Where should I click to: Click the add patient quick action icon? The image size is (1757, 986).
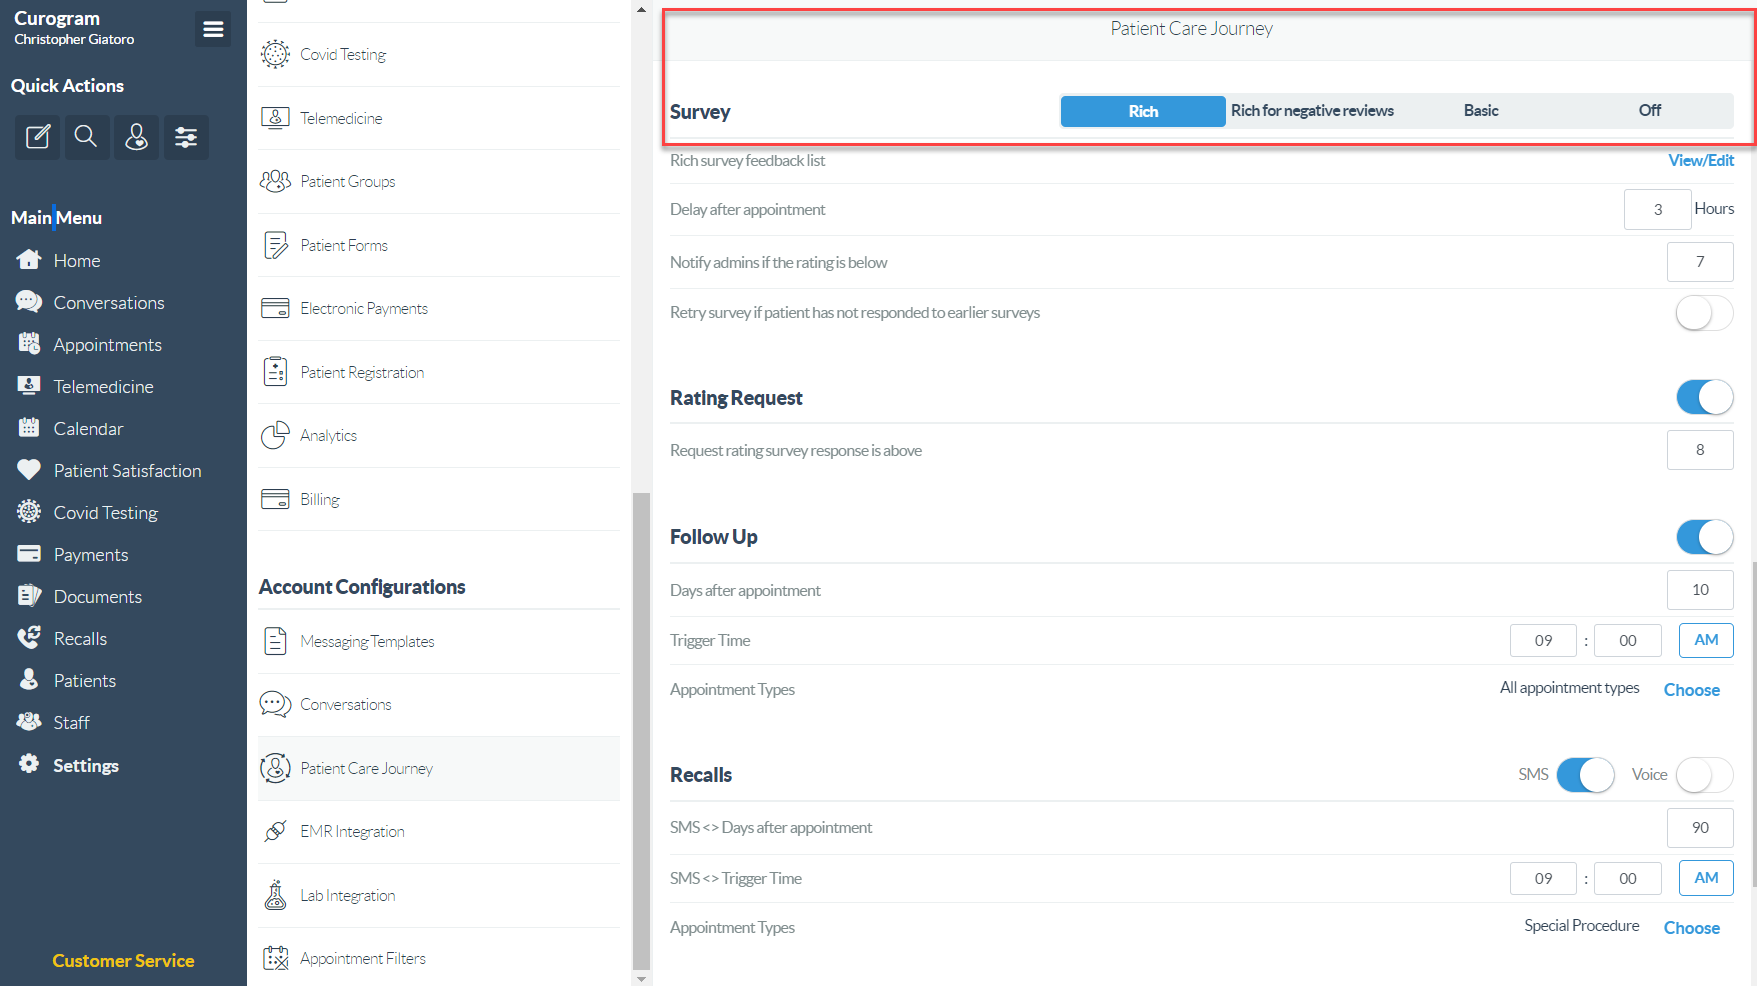point(136,137)
